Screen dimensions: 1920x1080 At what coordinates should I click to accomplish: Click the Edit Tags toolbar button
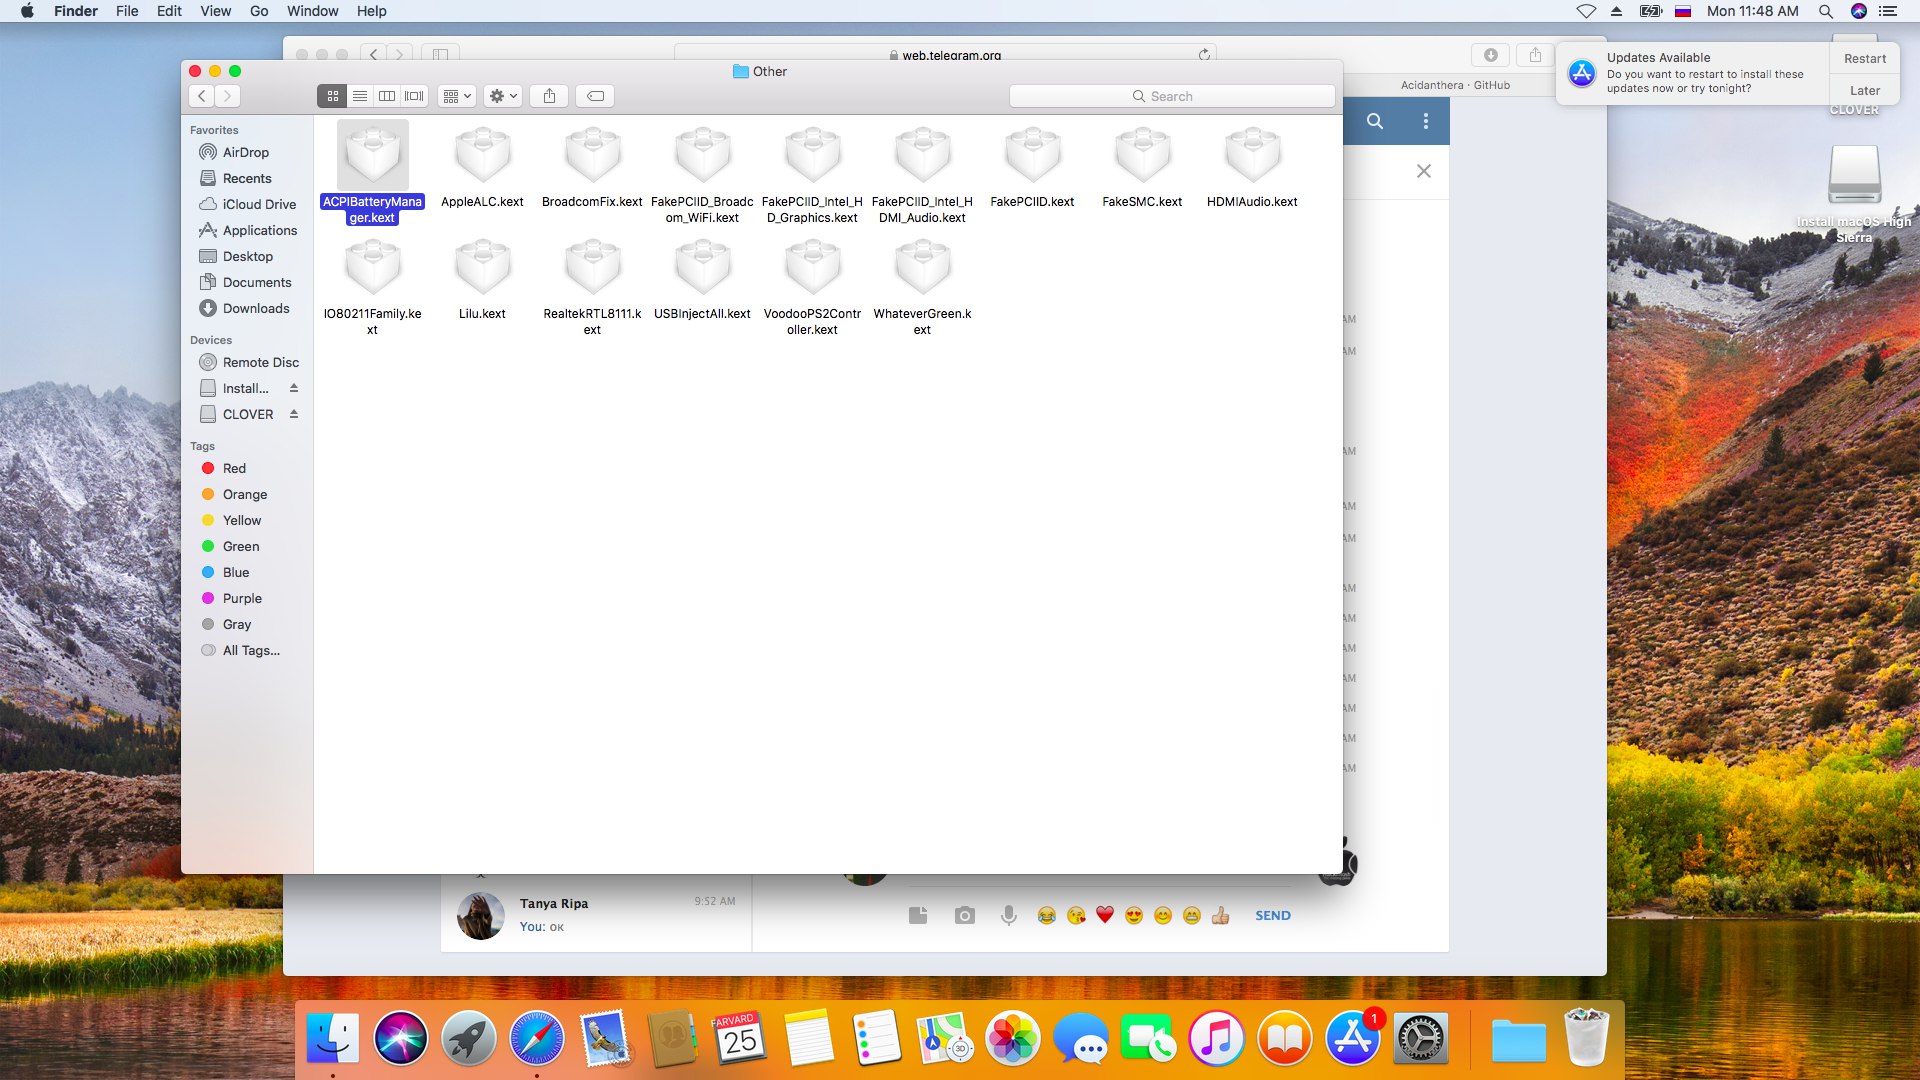(595, 96)
